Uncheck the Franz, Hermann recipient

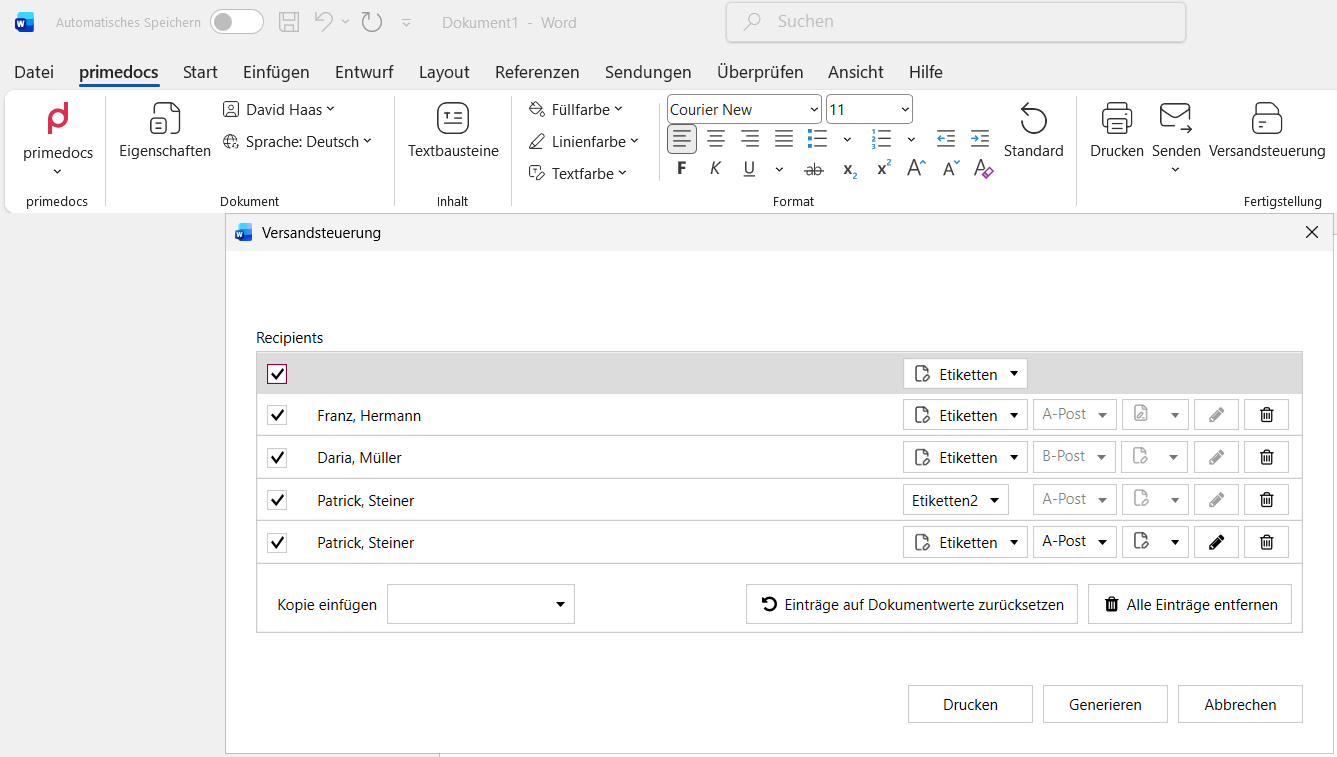pos(277,415)
